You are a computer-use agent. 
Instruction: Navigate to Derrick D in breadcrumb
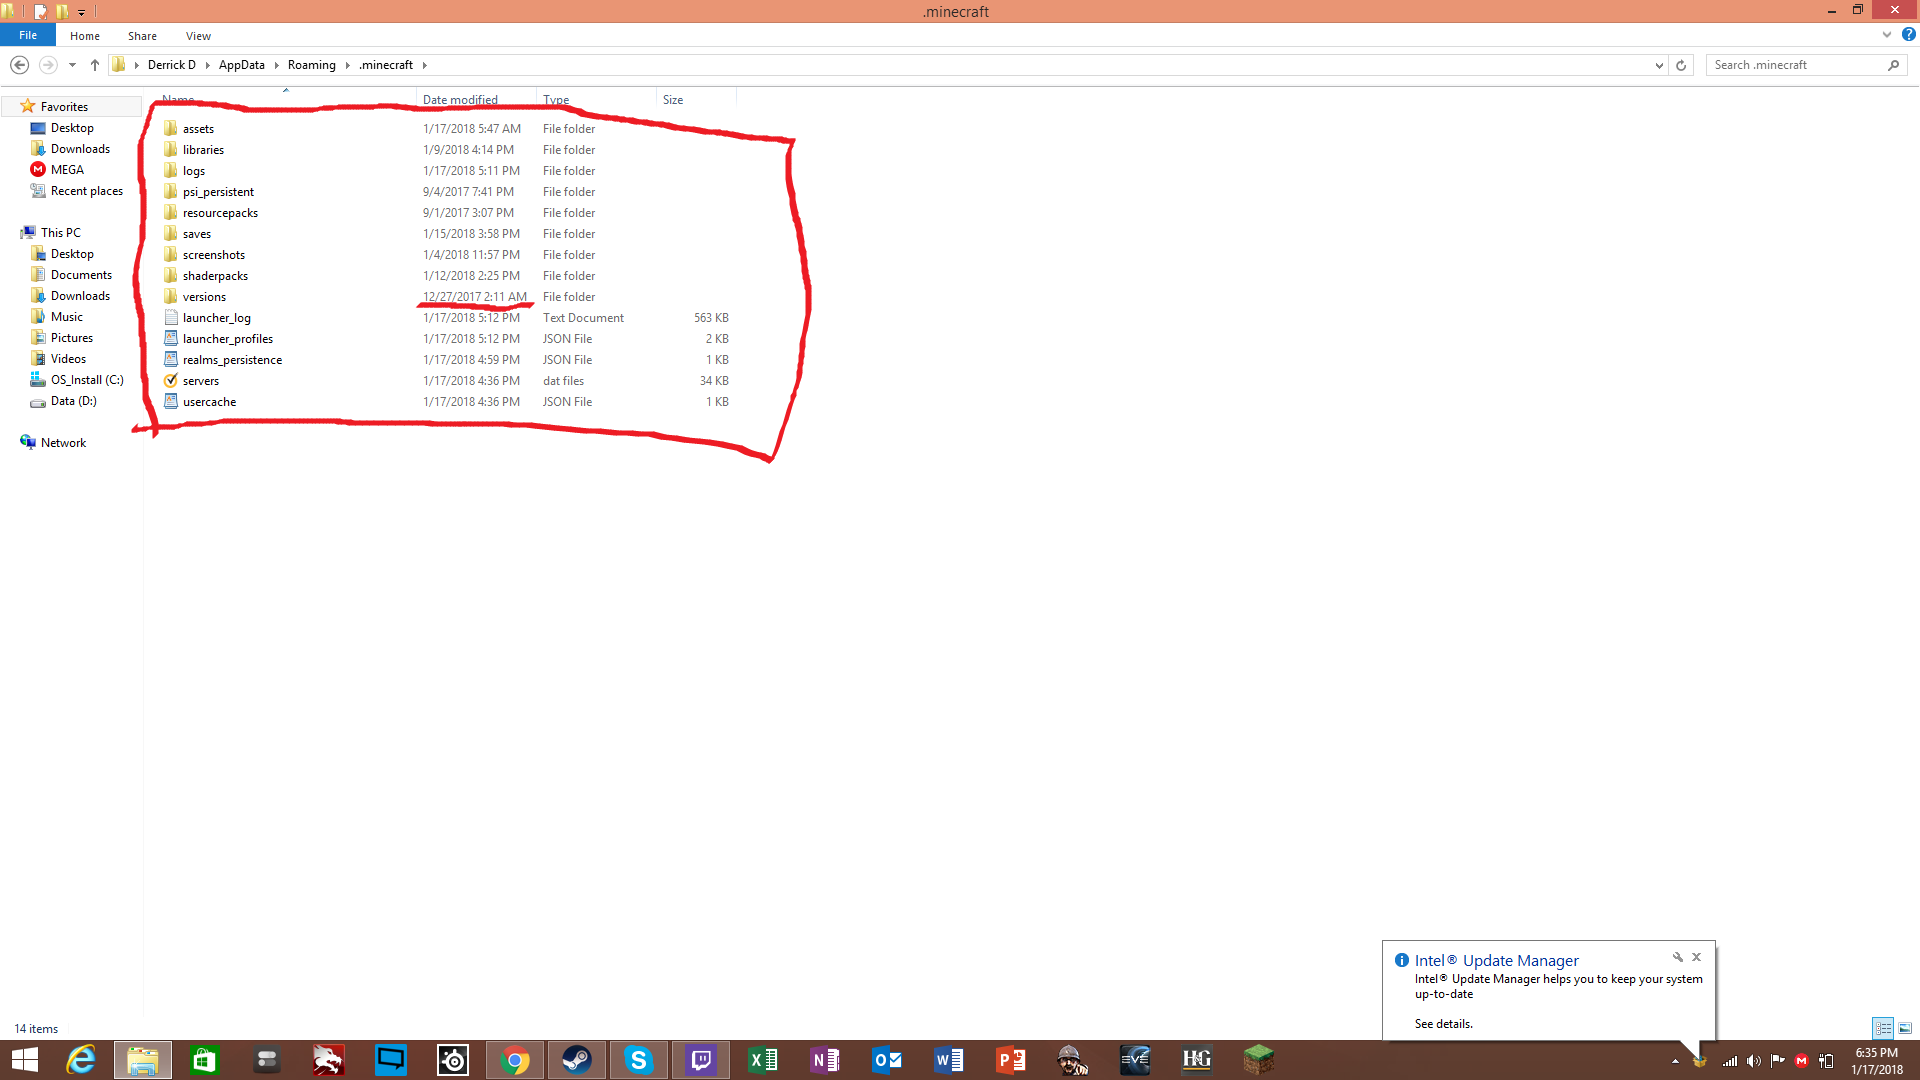tap(172, 65)
